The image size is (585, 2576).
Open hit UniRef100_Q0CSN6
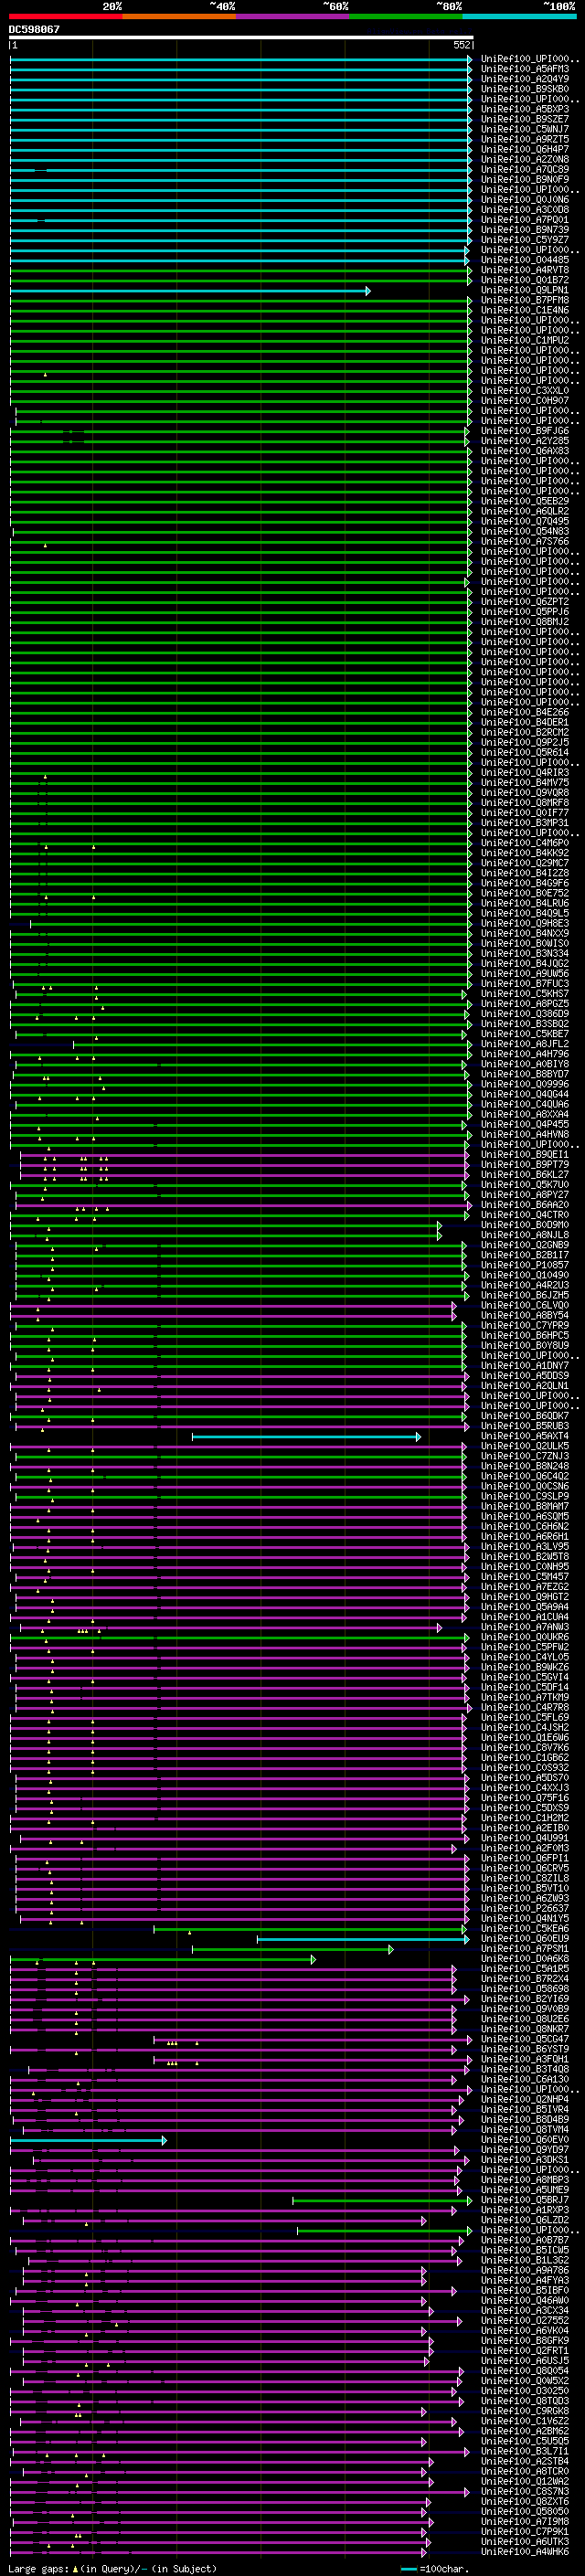tap(525, 1487)
